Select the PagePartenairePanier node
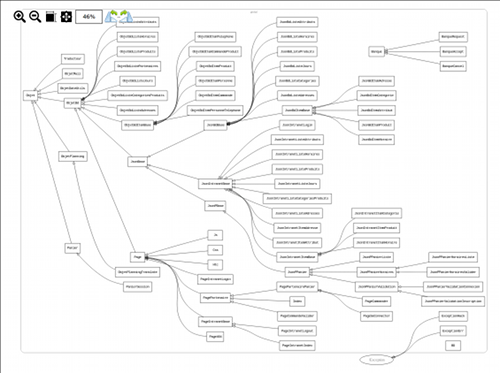This screenshot has width=500, height=373. (x=297, y=287)
